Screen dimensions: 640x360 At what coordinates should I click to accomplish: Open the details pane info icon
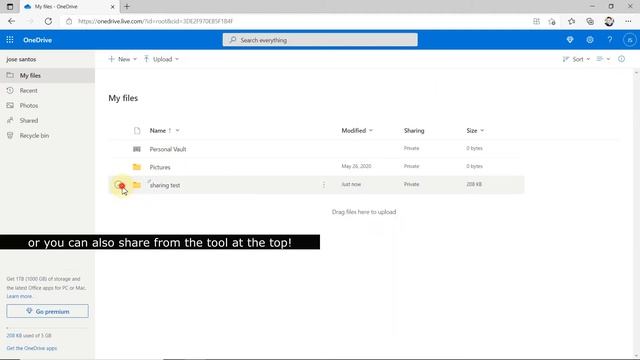[x=622, y=59]
